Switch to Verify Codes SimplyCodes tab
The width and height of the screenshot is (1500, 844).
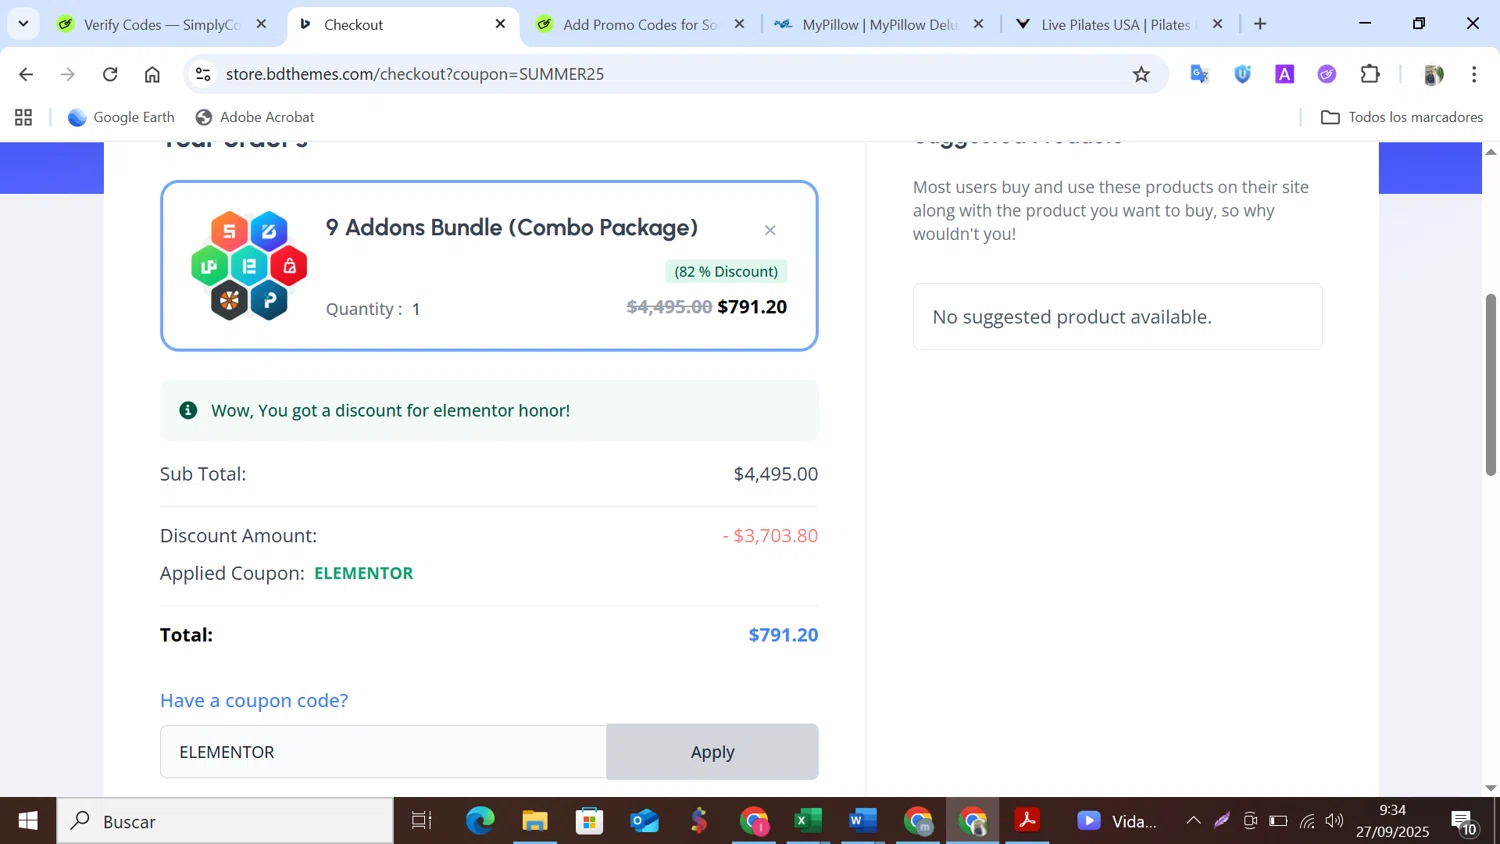(x=162, y=24)
